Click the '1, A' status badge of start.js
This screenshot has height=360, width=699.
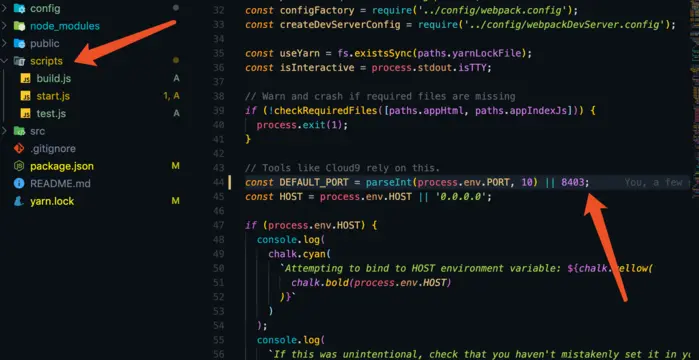(171, 96)
